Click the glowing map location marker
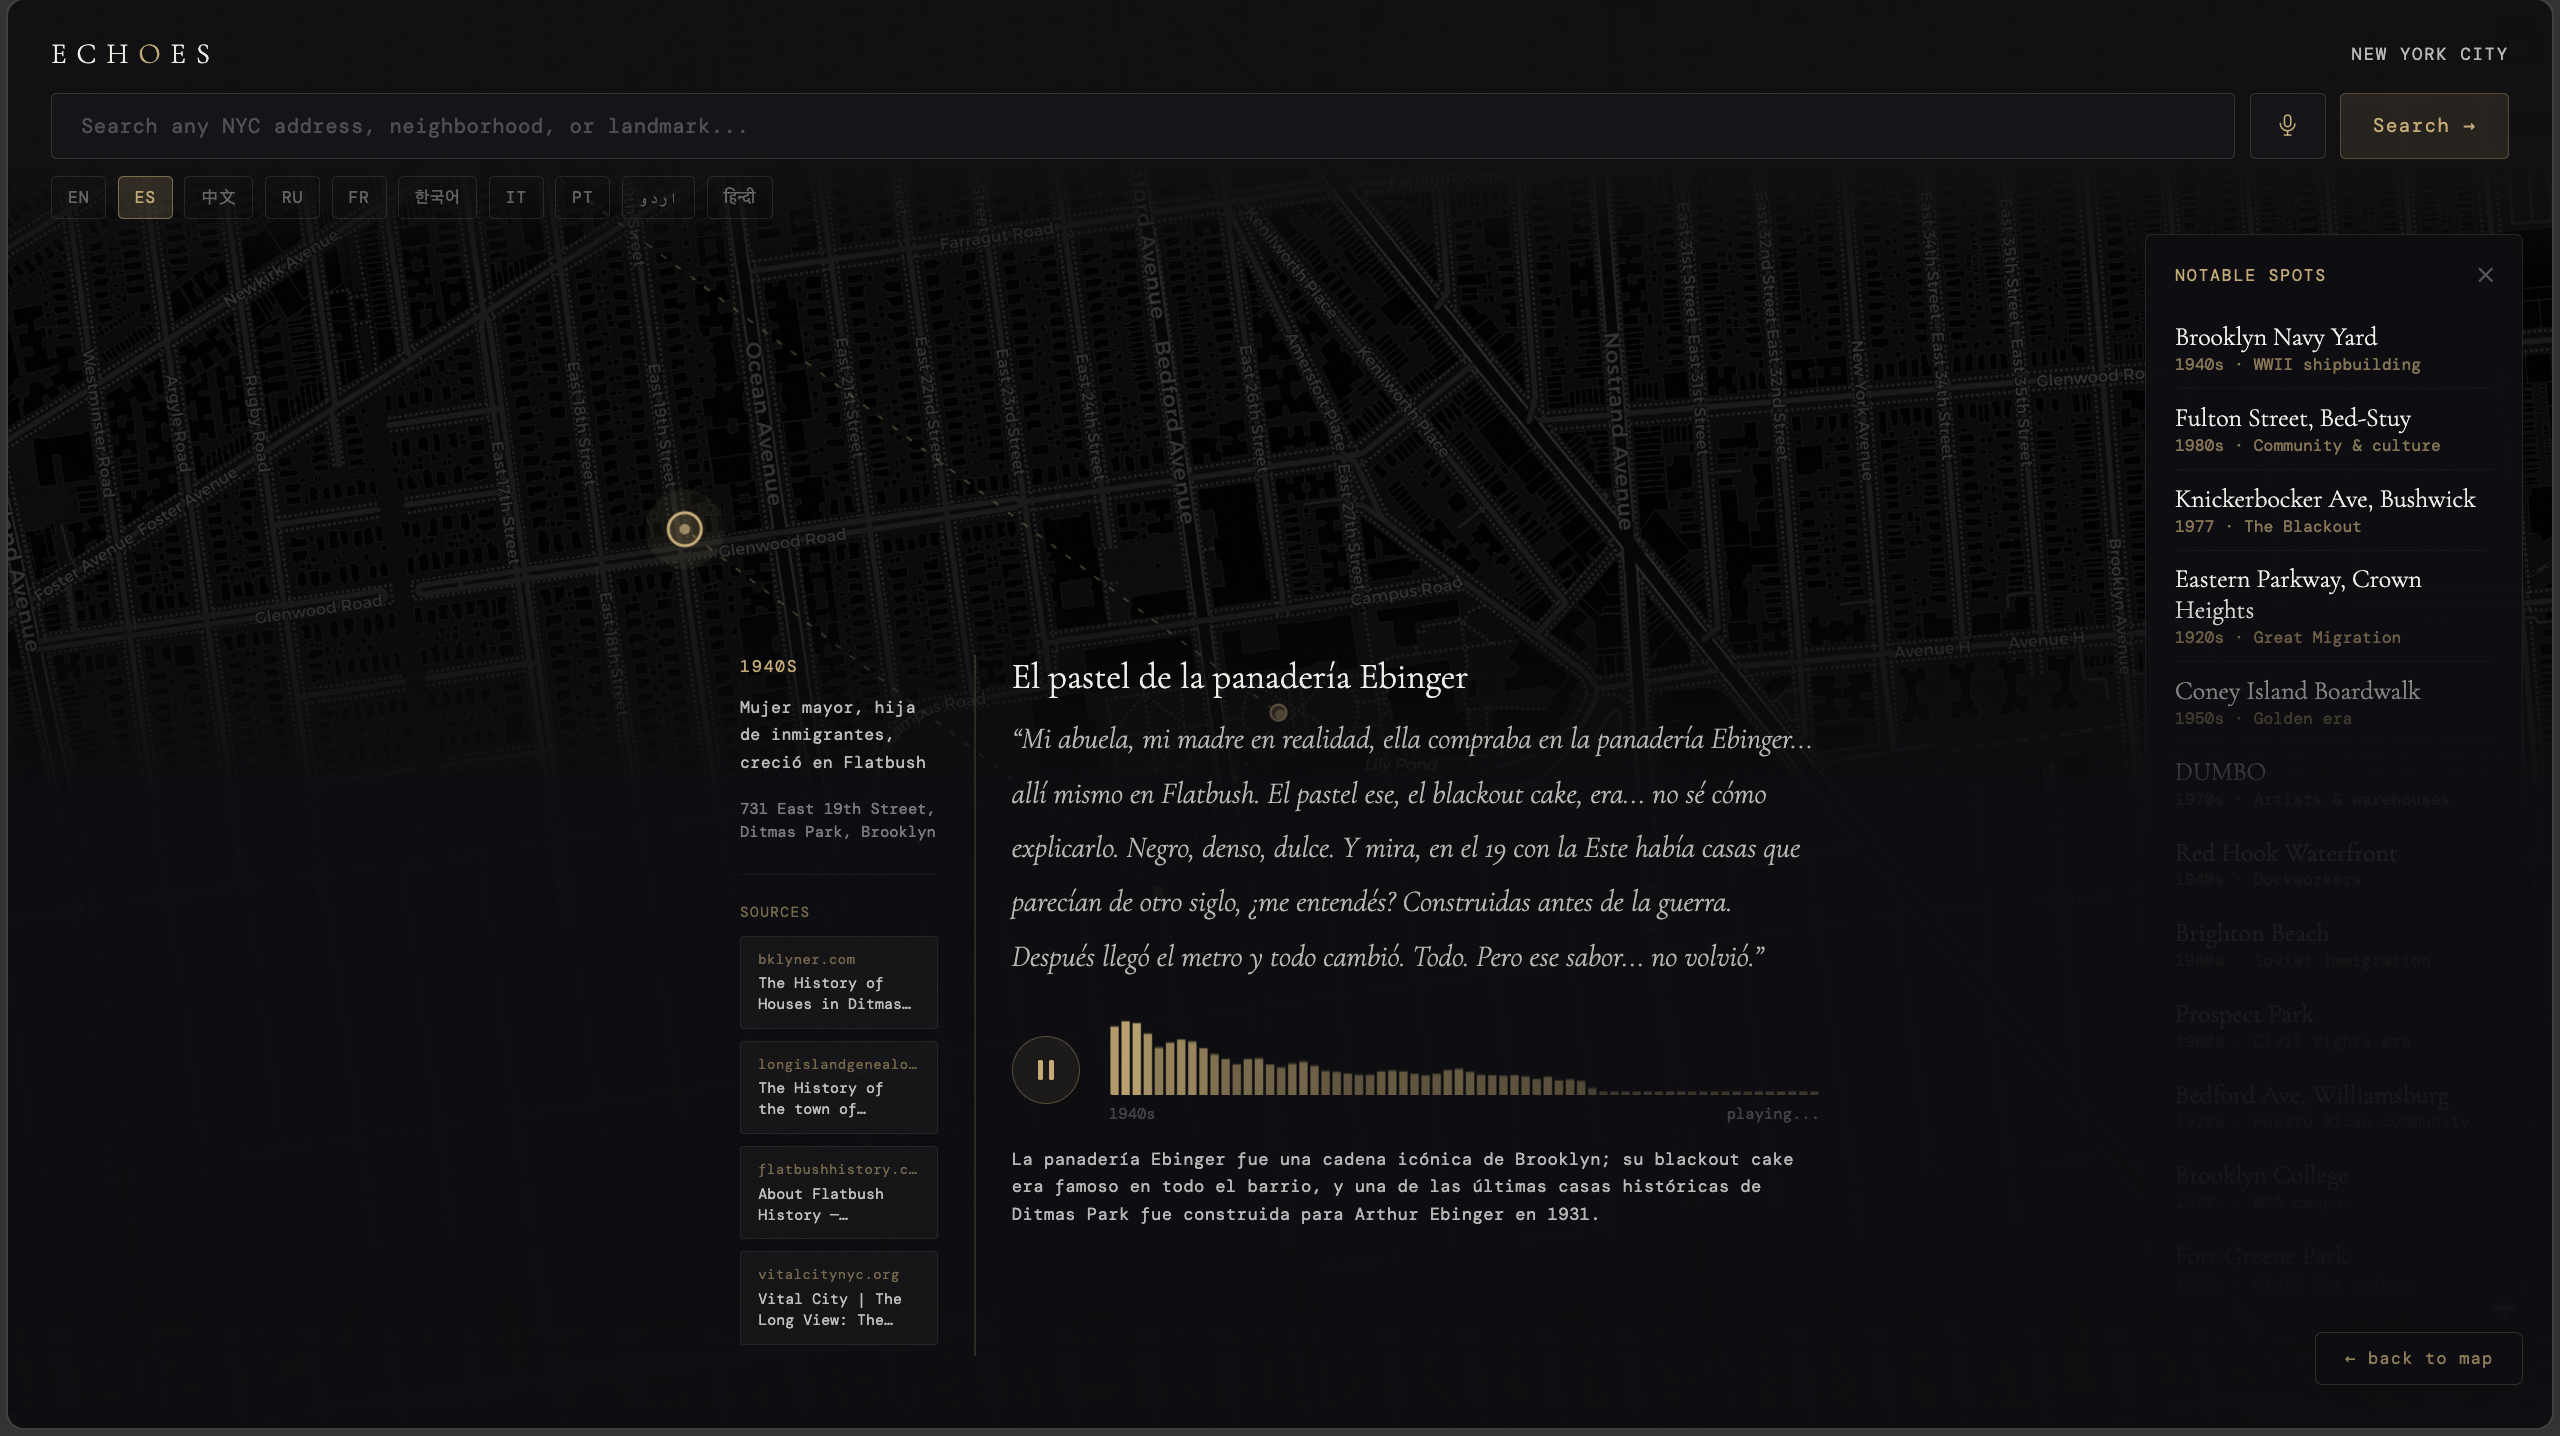 [x=685, y=529]
